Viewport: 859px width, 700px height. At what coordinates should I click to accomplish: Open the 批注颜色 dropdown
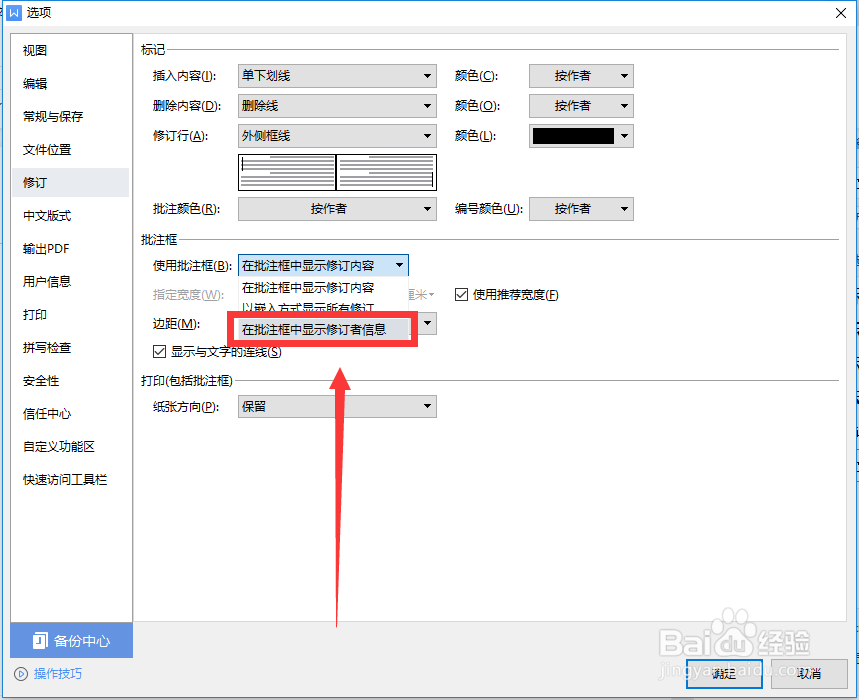337,209
